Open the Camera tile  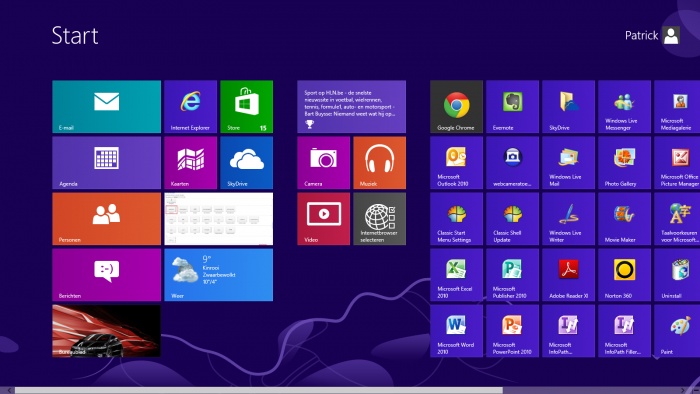[x=324, y=163]
